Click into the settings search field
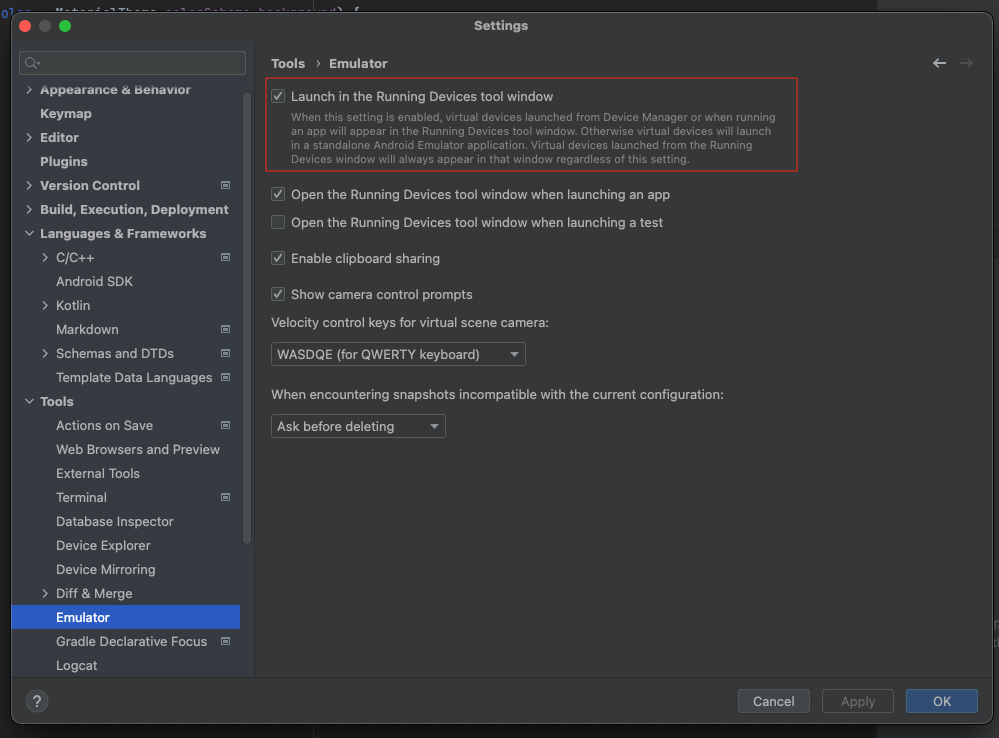 tap(140, 63)
